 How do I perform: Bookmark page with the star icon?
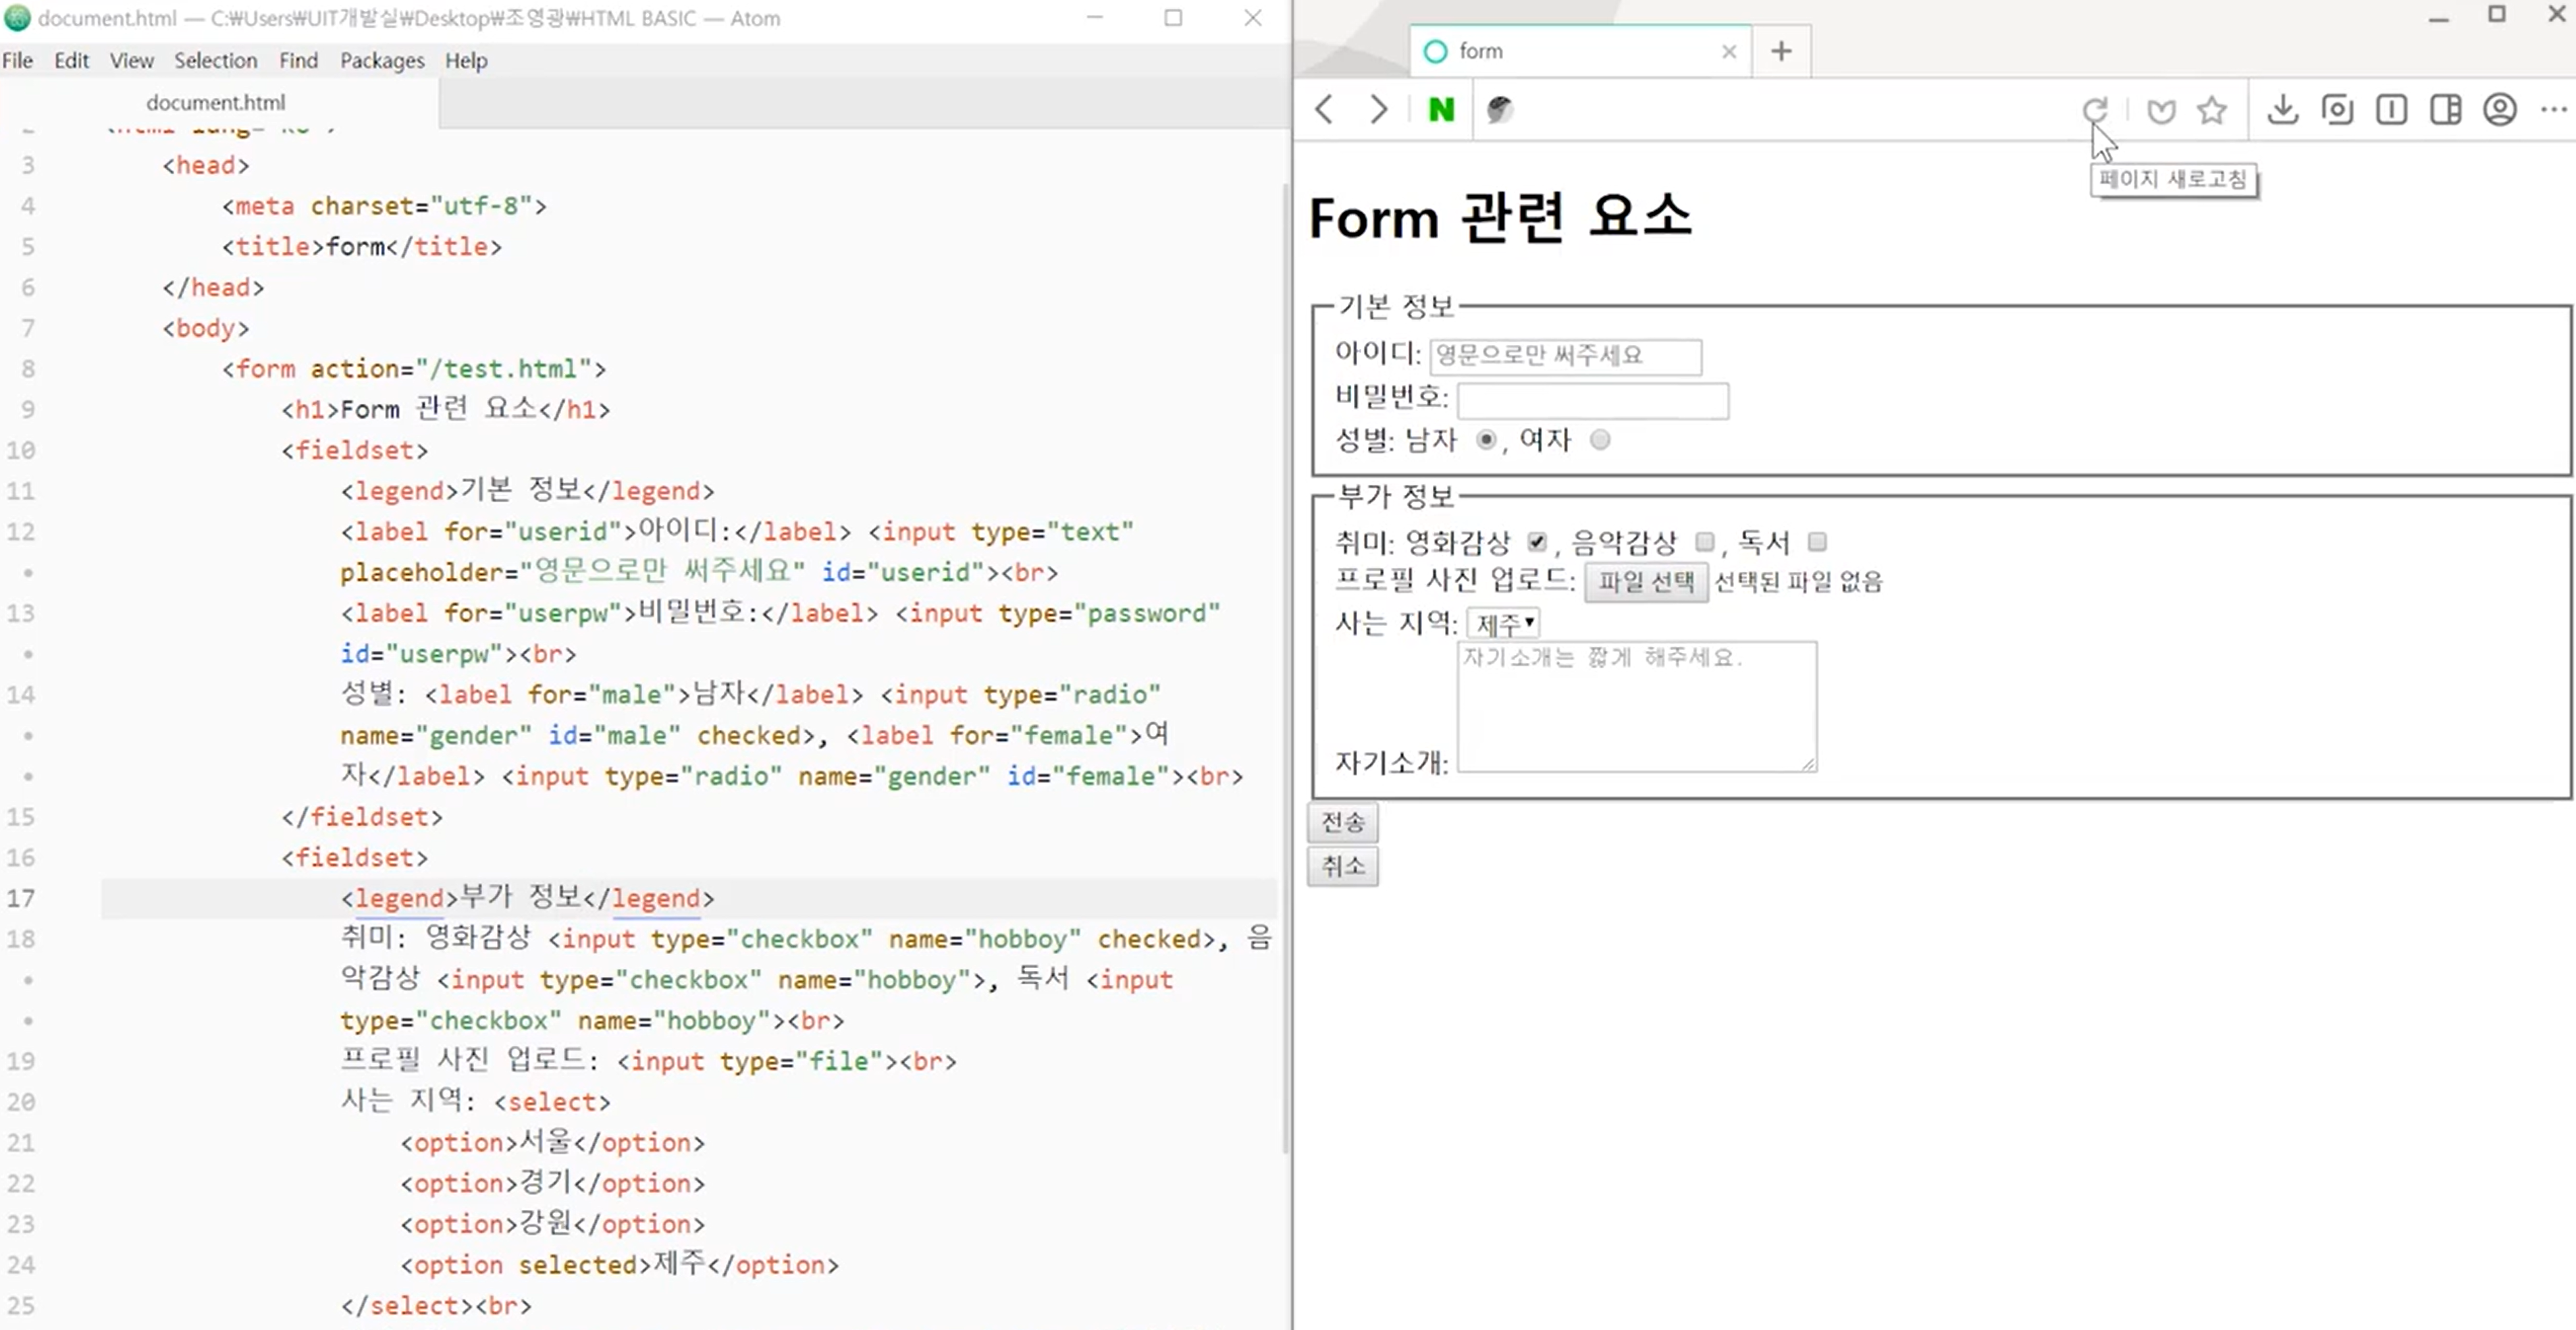tap(2212, 109)
